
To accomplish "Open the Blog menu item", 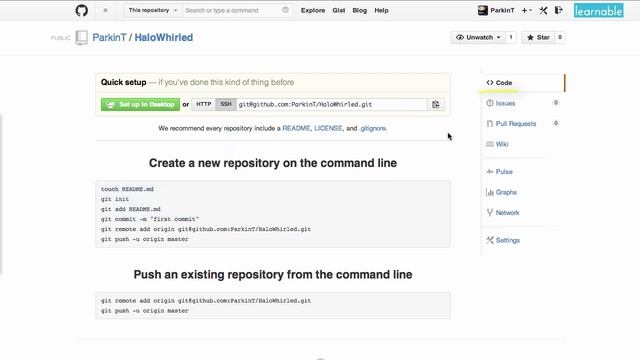I will pos(360,11).
